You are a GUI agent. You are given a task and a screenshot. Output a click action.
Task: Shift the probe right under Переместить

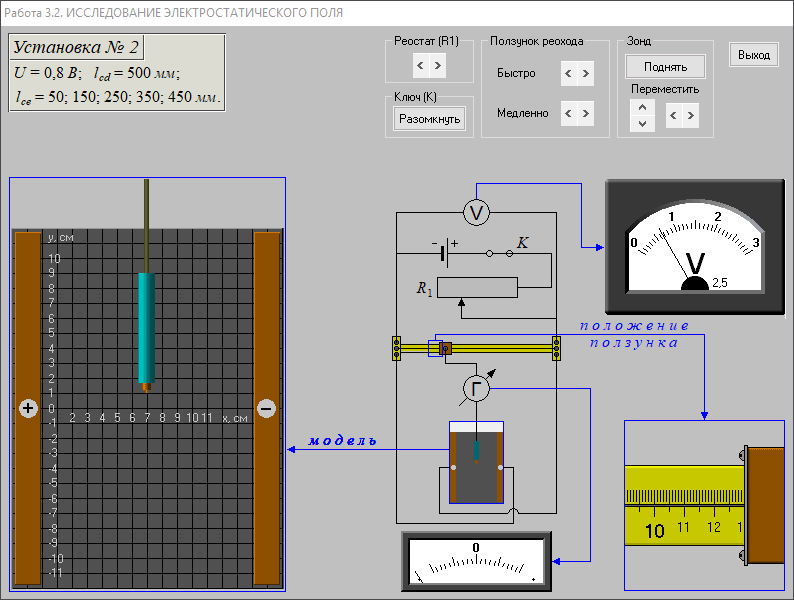click(x=690, y=116)
